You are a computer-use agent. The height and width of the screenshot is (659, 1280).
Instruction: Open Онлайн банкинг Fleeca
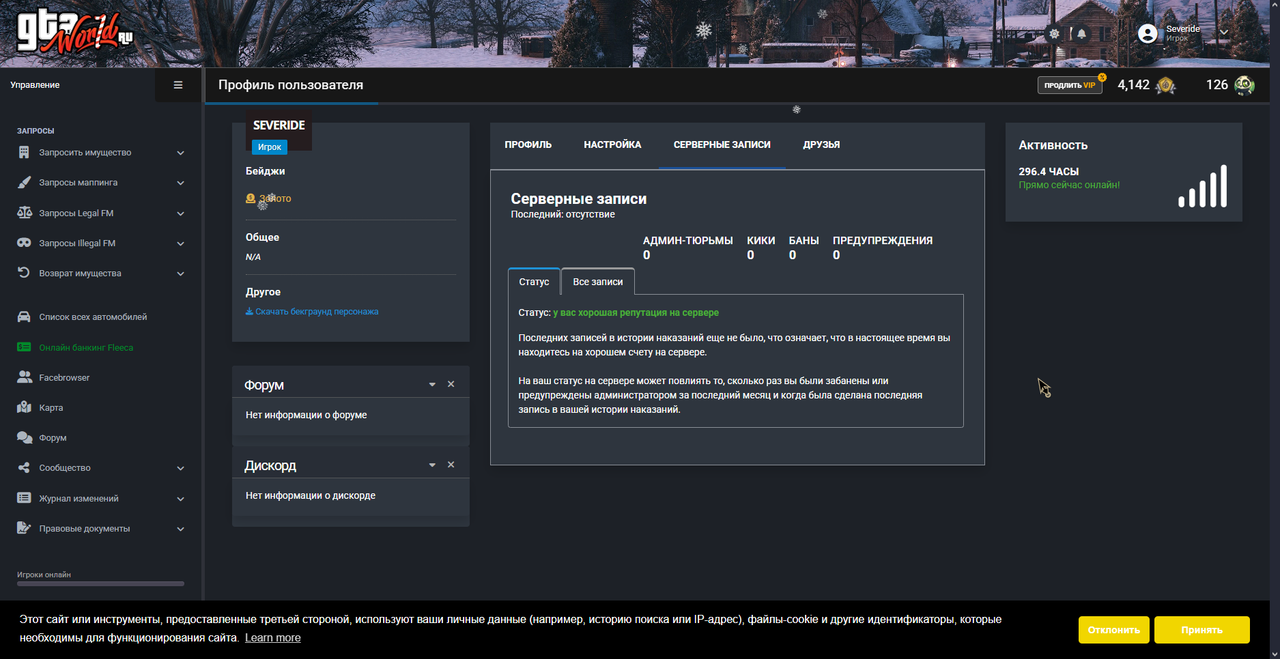86,347
